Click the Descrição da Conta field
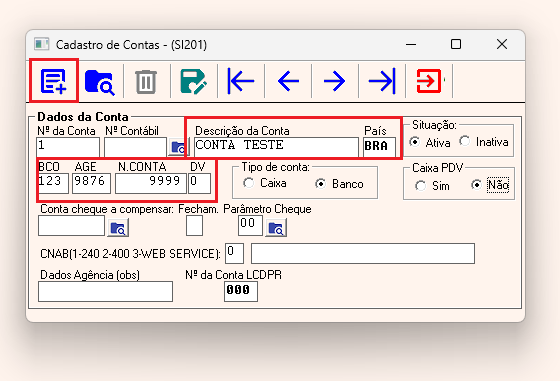Screen dimensions: 560x381 (x=276, y=147)
